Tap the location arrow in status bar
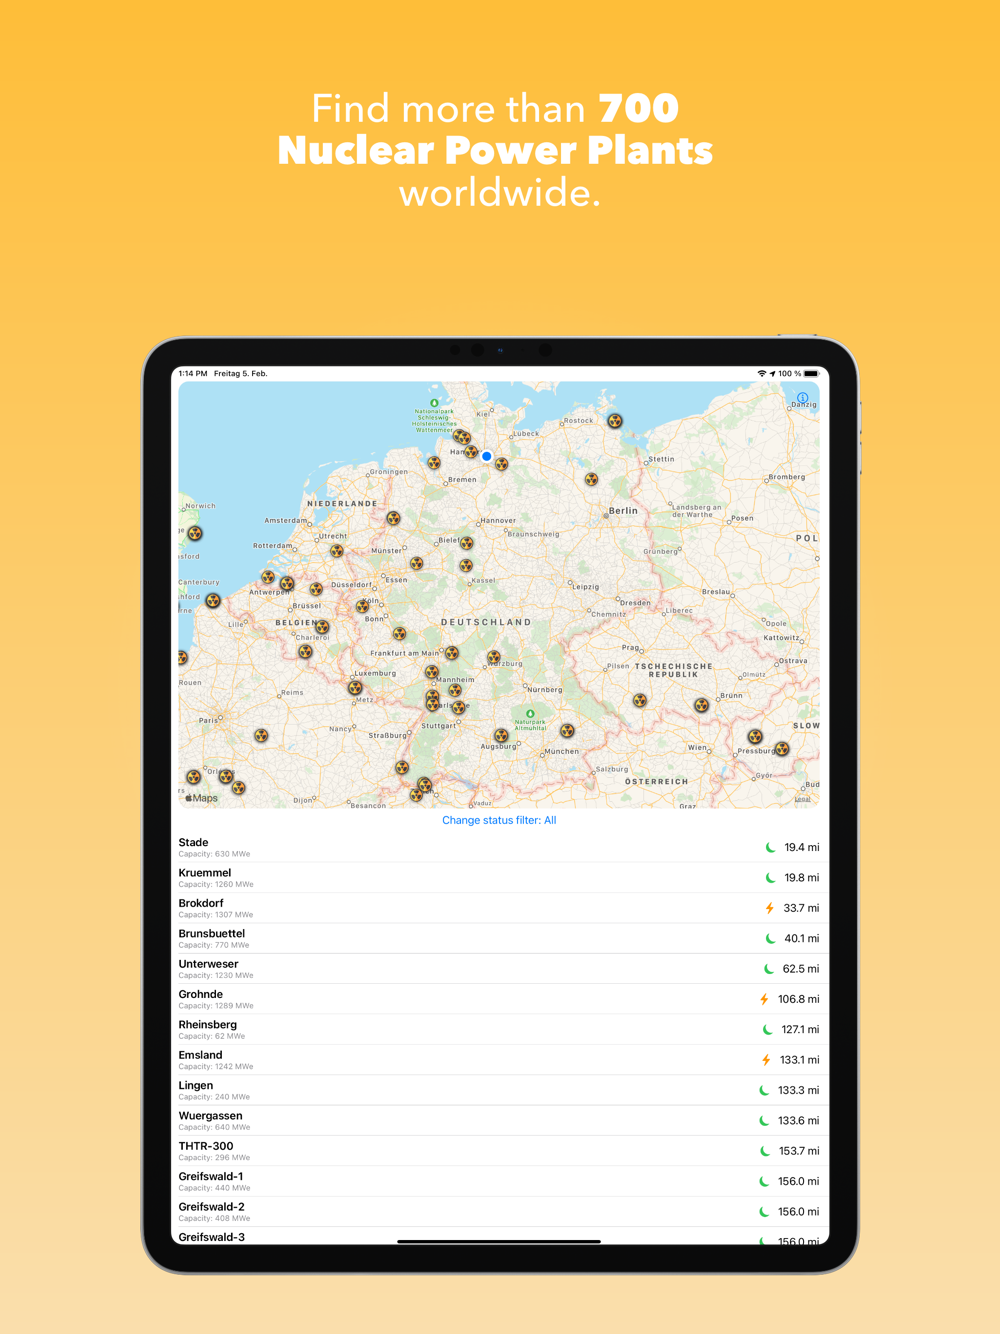This screenshot has height=1334, width=1000. tap(773, 373)
